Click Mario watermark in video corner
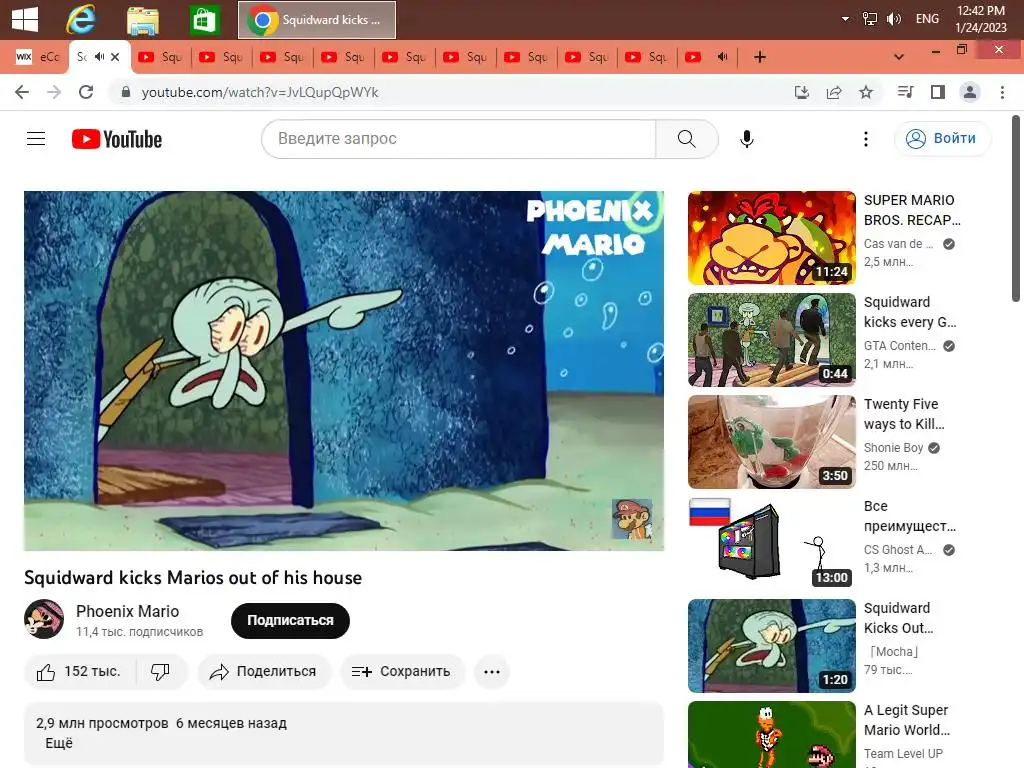The width and height of the screenshot is (1024, 768). pyautogui.click(x=632, y=519)
